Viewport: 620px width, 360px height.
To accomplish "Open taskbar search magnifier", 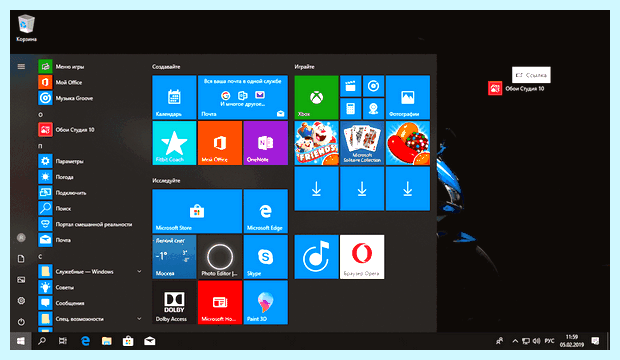I will tap(42, 341).
